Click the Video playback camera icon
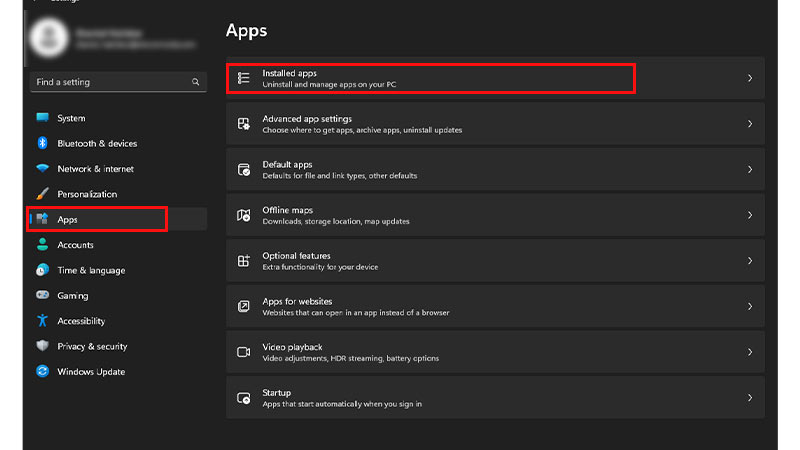800x450 pixels. pyautogui.click(x=243, y=352)
